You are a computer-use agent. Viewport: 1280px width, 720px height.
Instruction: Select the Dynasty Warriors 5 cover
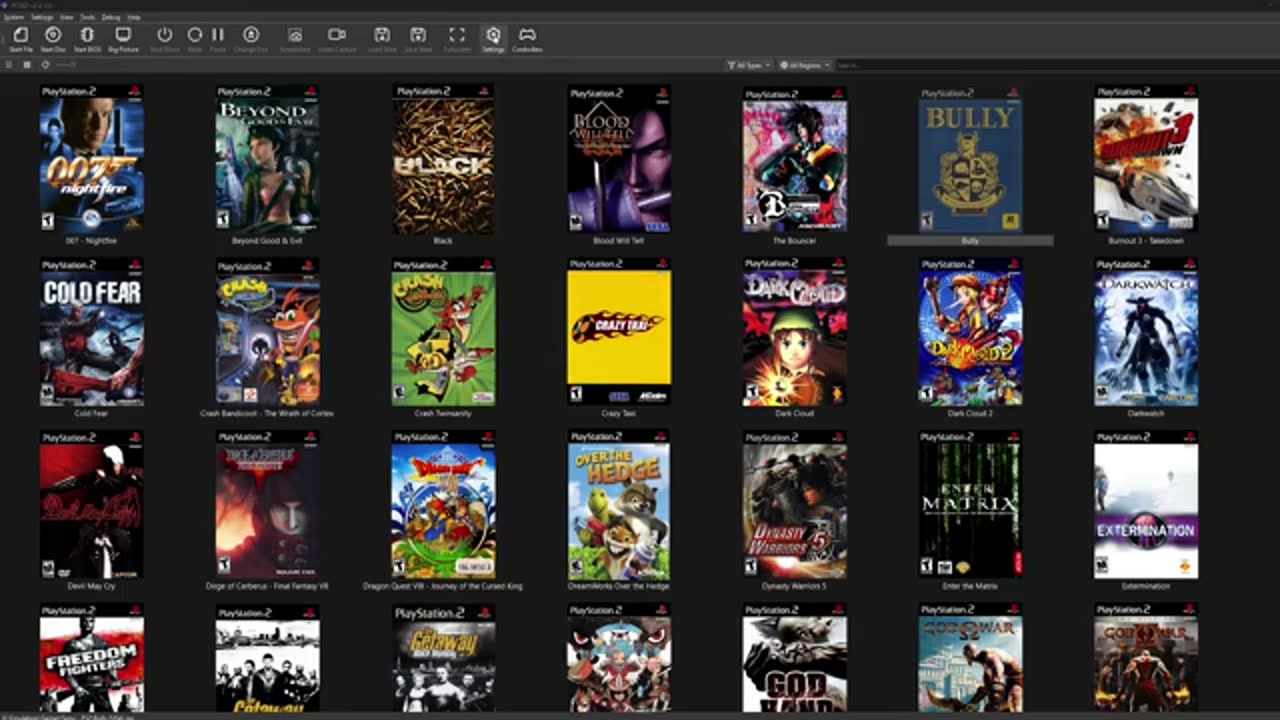795,505
